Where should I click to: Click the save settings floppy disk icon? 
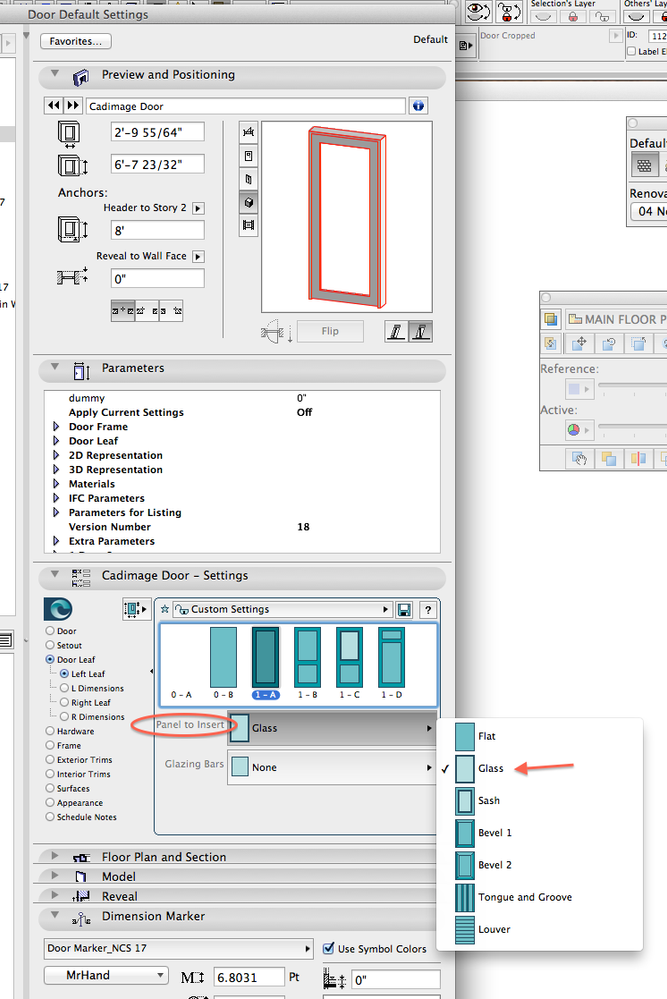[404, 610]
